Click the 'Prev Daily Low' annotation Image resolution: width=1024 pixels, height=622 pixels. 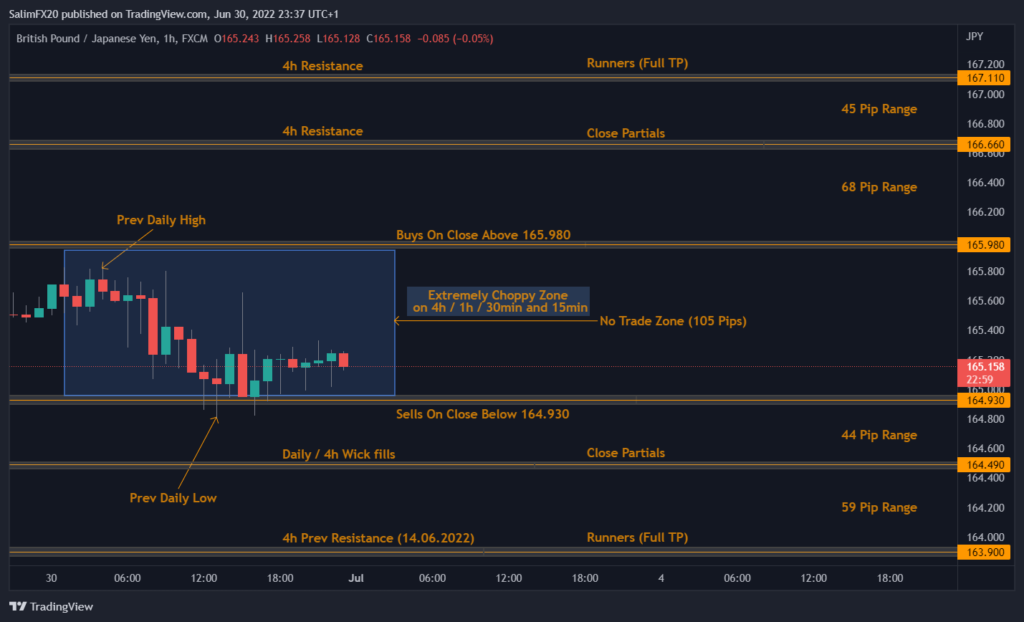[x=173, y=498]
